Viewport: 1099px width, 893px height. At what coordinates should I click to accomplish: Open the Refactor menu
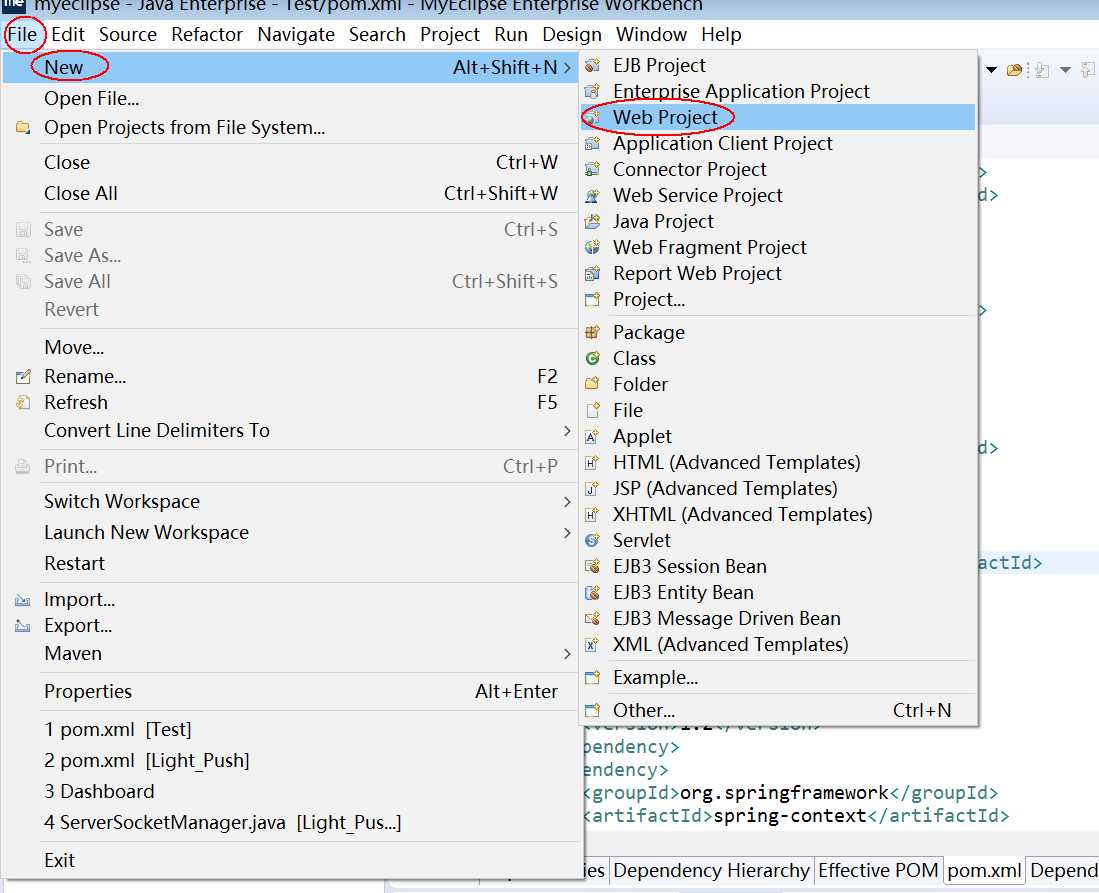tap(207, 34)
